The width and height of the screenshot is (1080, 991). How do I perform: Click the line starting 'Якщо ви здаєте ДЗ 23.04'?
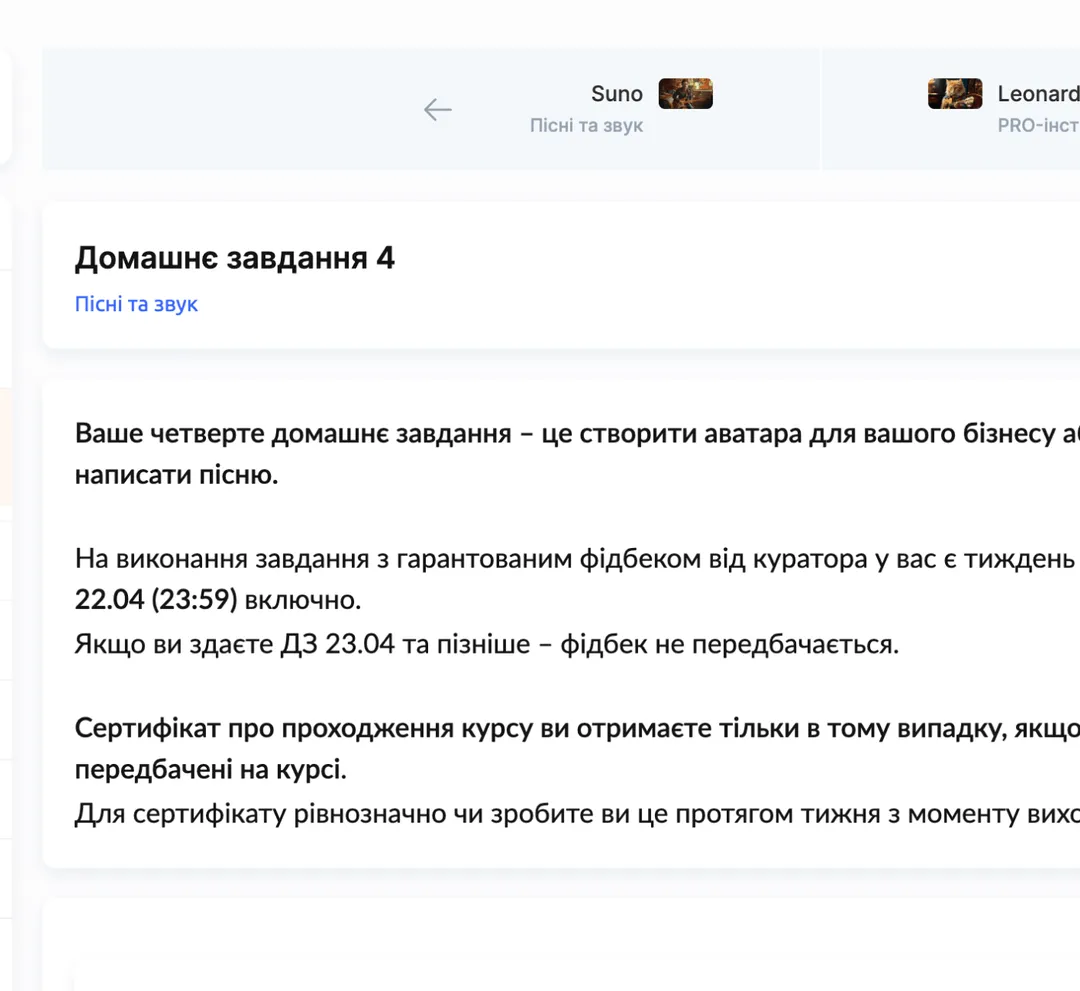tap(487, 645)
